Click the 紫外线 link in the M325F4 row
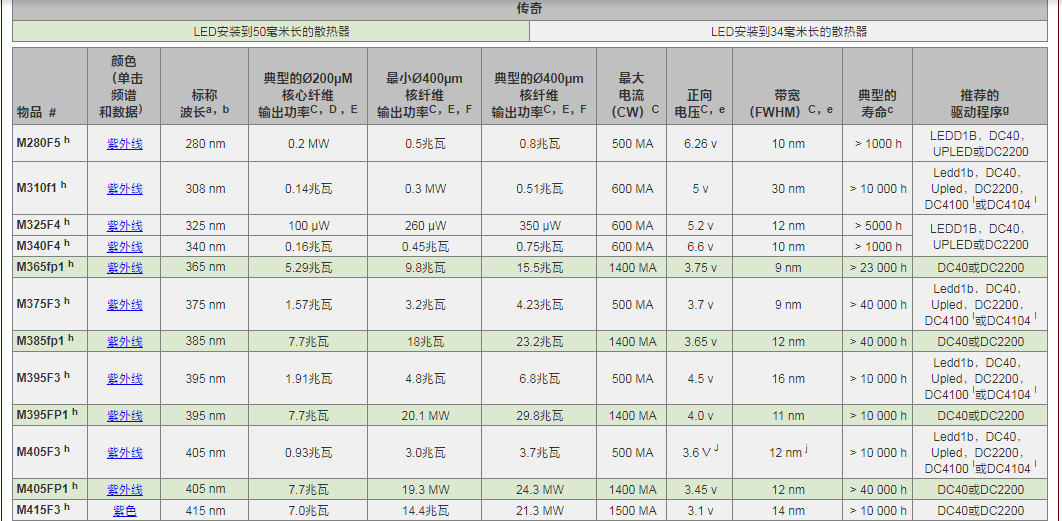The width and height of the screenshot is (1062, 521). coord(125,226)
